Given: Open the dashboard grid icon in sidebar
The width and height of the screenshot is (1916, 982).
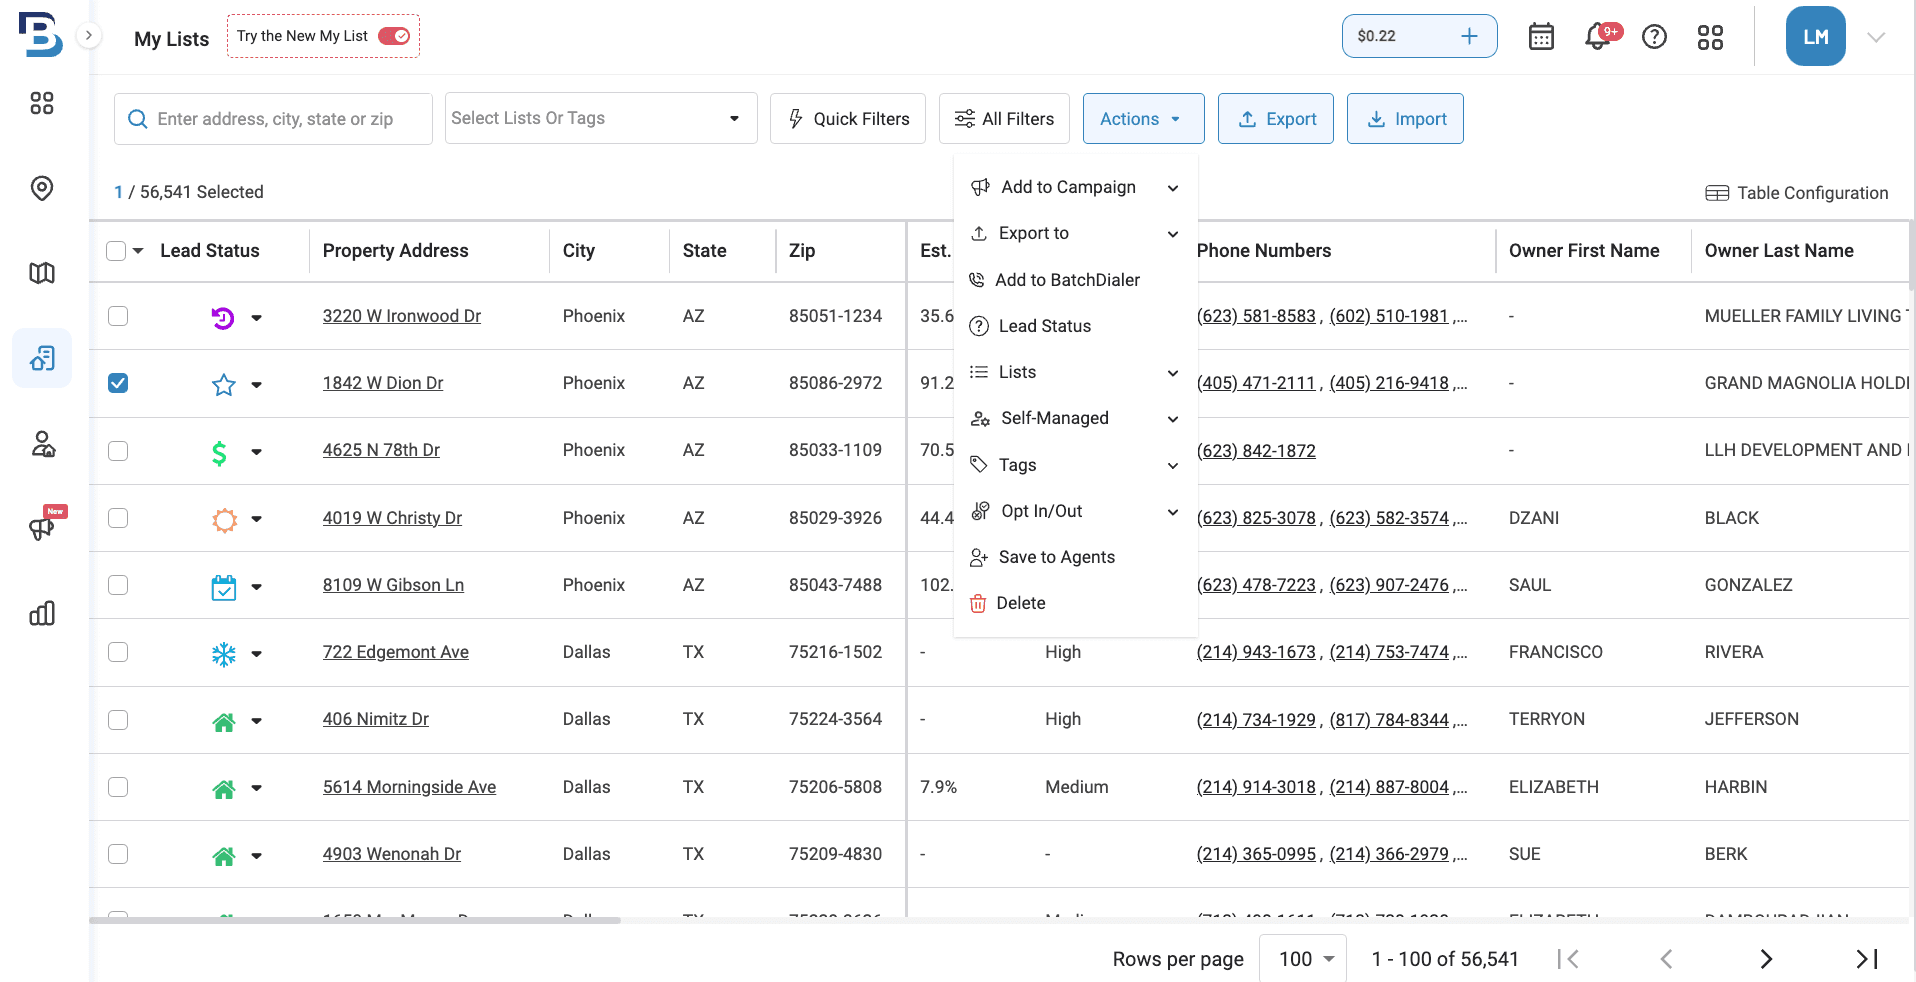Looking at the screenshot, I should pyautogui.click(x=42, y=103).
